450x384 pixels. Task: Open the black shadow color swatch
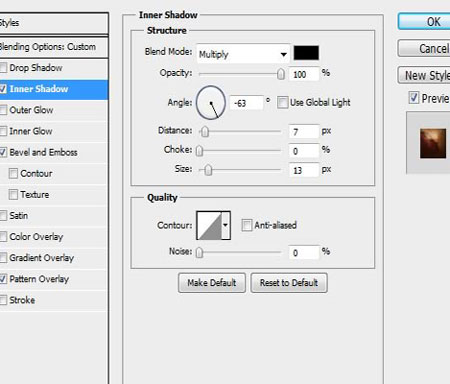[x=306, y=53]
